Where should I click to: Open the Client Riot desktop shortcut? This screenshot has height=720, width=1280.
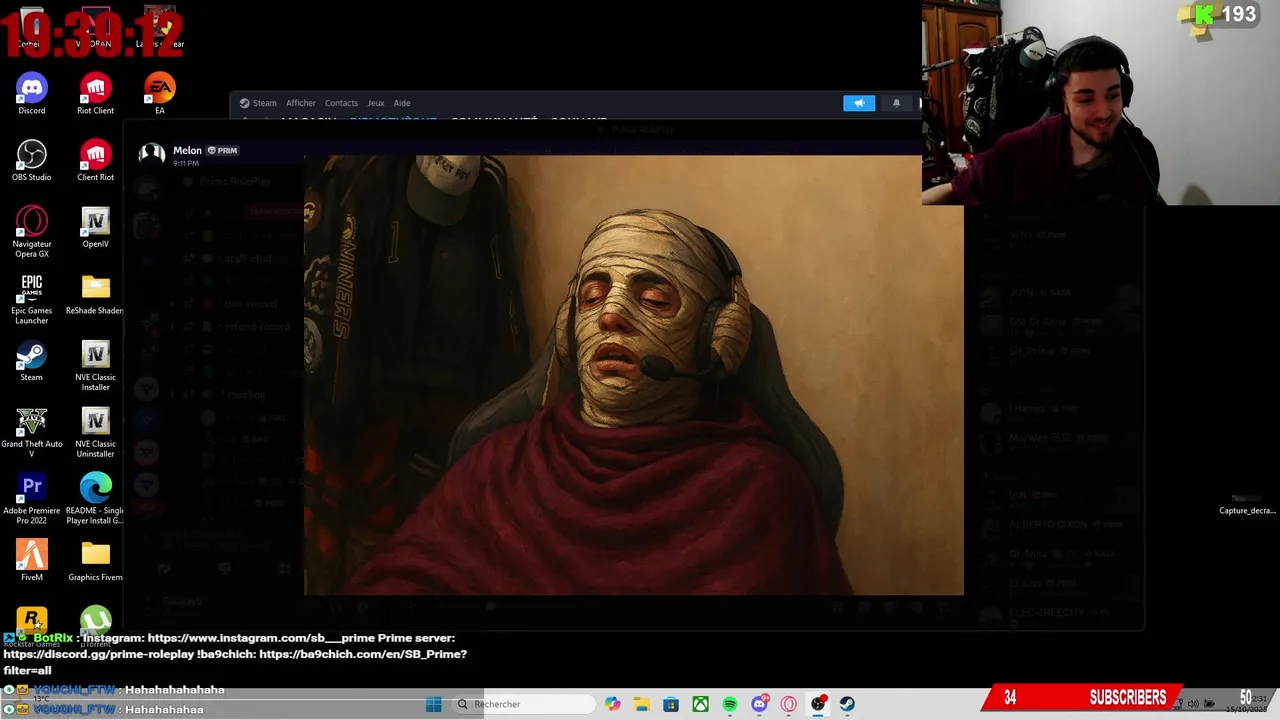tap(95, 160)
